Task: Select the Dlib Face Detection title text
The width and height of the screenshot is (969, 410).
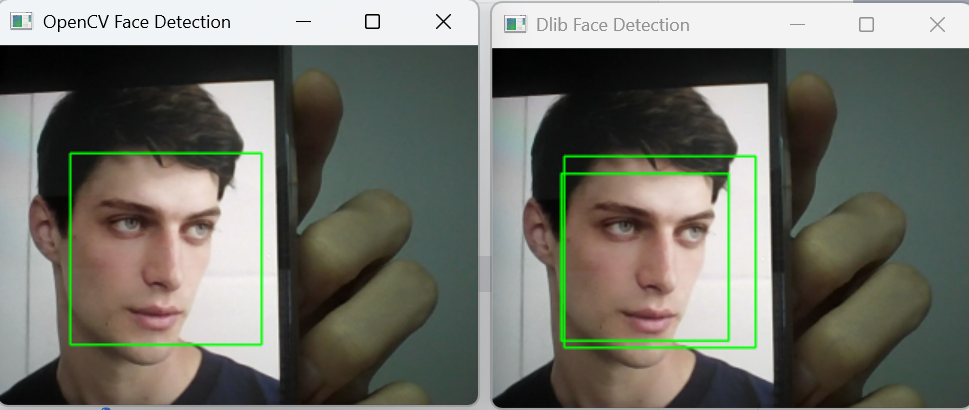Action: pos(612,25)
